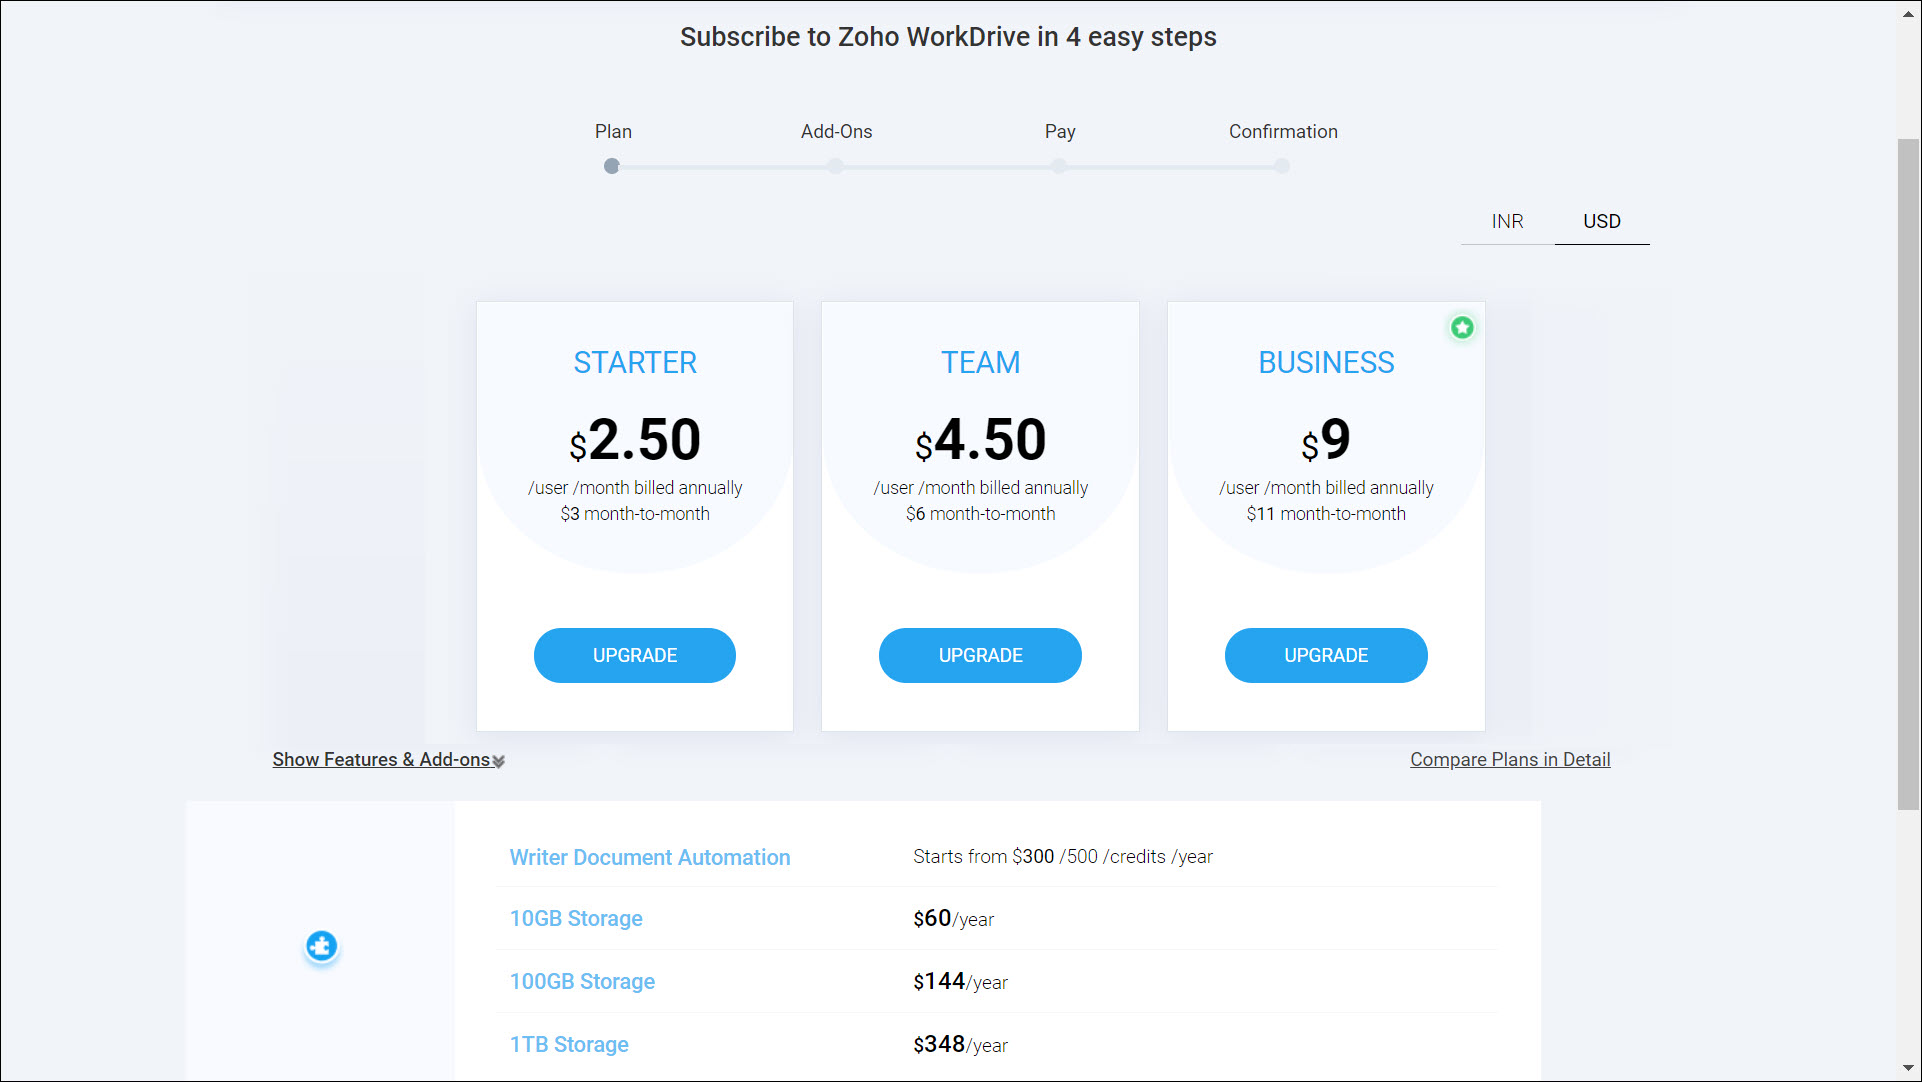Screen dimensions: 1922x1082
Task: Upgrade to the Starter plan
Action: coord(635,656)
